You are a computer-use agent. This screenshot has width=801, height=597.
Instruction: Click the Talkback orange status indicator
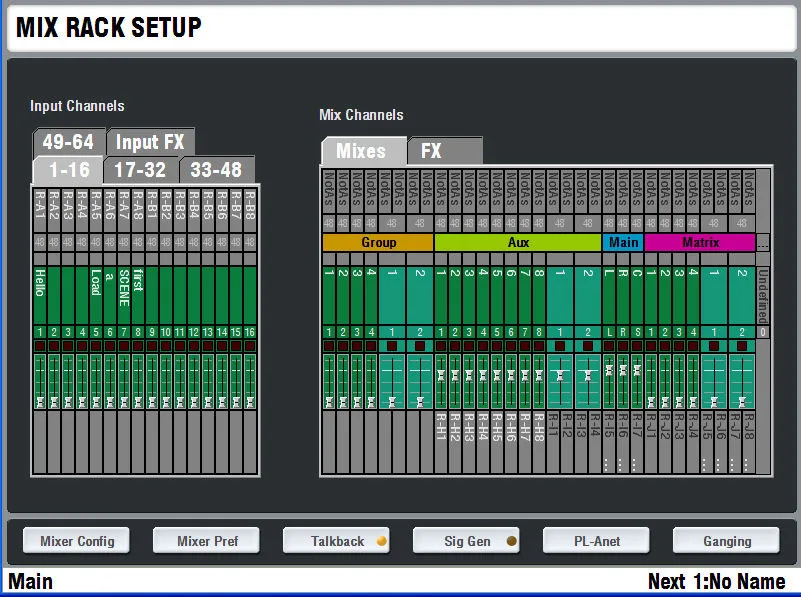pos(381,541)
